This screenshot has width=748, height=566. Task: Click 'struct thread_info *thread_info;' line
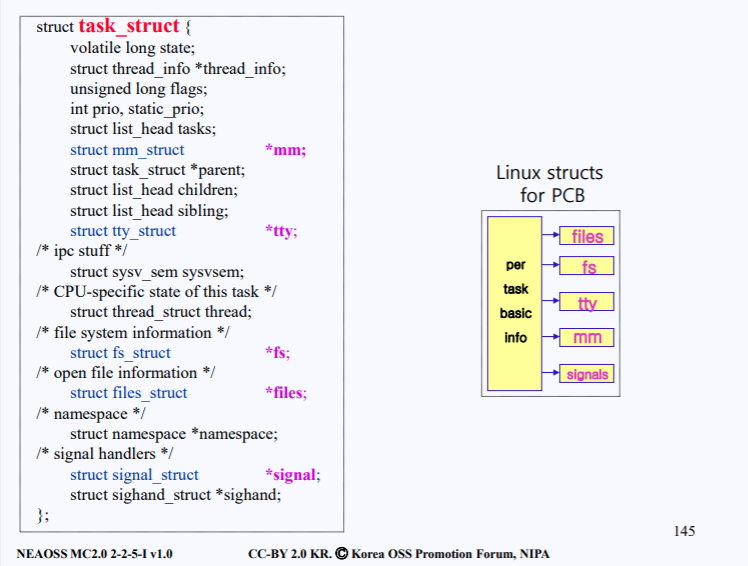178,69
